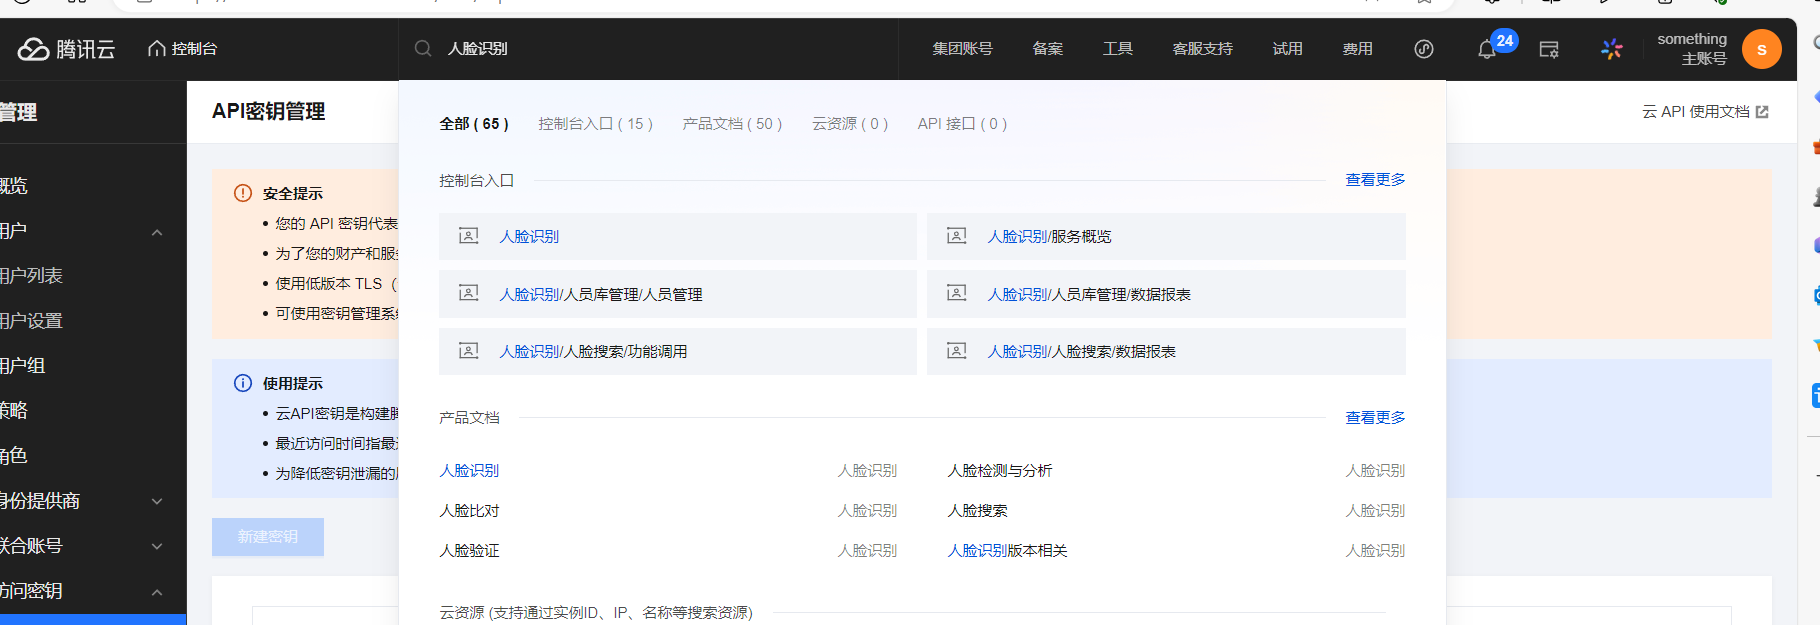Open the 人脸验证 document
Image resolution: width=1820 pixels, height=625 pixels.
469,551
